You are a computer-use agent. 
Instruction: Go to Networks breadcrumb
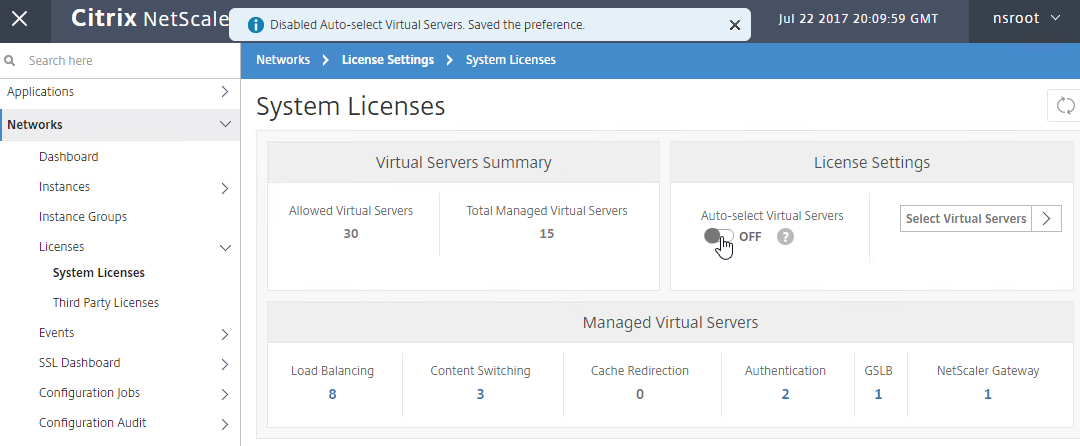283,60
